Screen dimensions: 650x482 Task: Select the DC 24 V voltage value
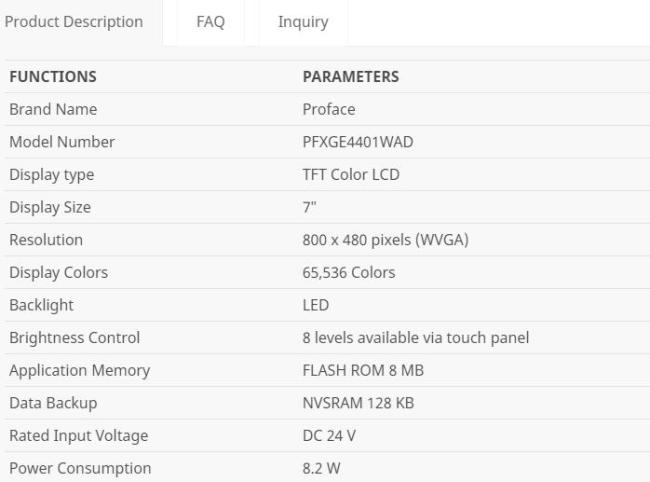[x=329, y=436]
